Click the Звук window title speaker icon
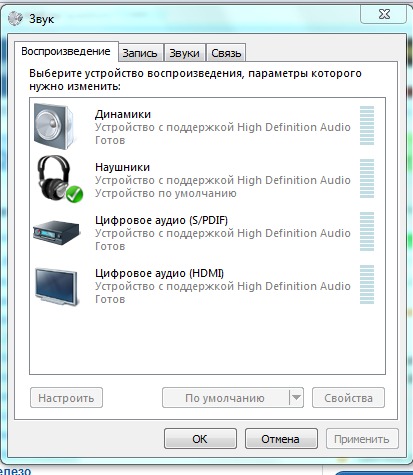Viewport: 413px width, 475px height. 15,18
